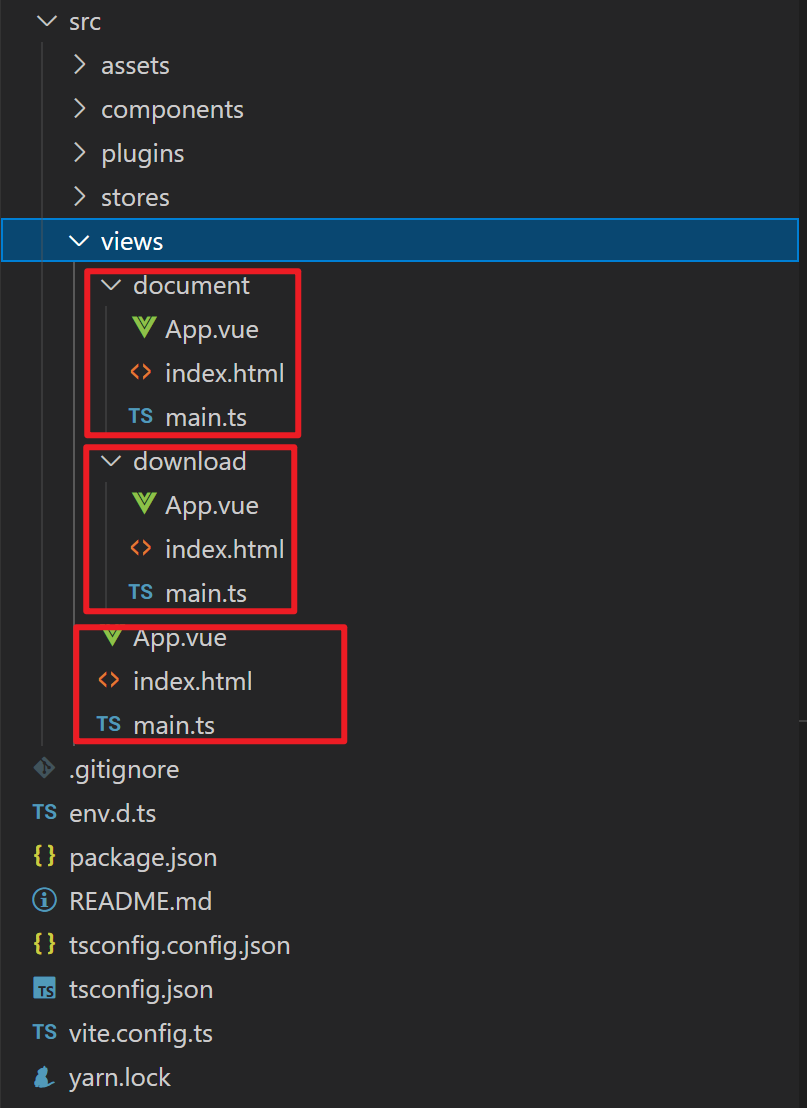
Task: Collapse the document folder
Action: (x=110, y=286)
